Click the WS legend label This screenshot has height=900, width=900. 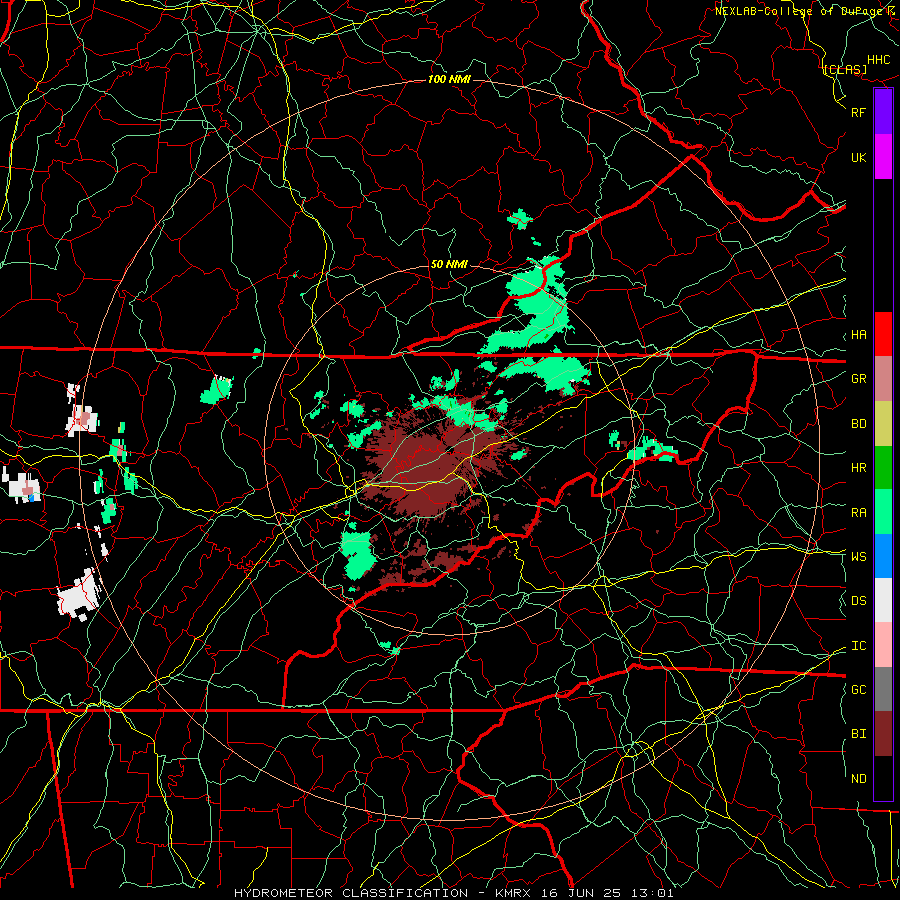858,557
